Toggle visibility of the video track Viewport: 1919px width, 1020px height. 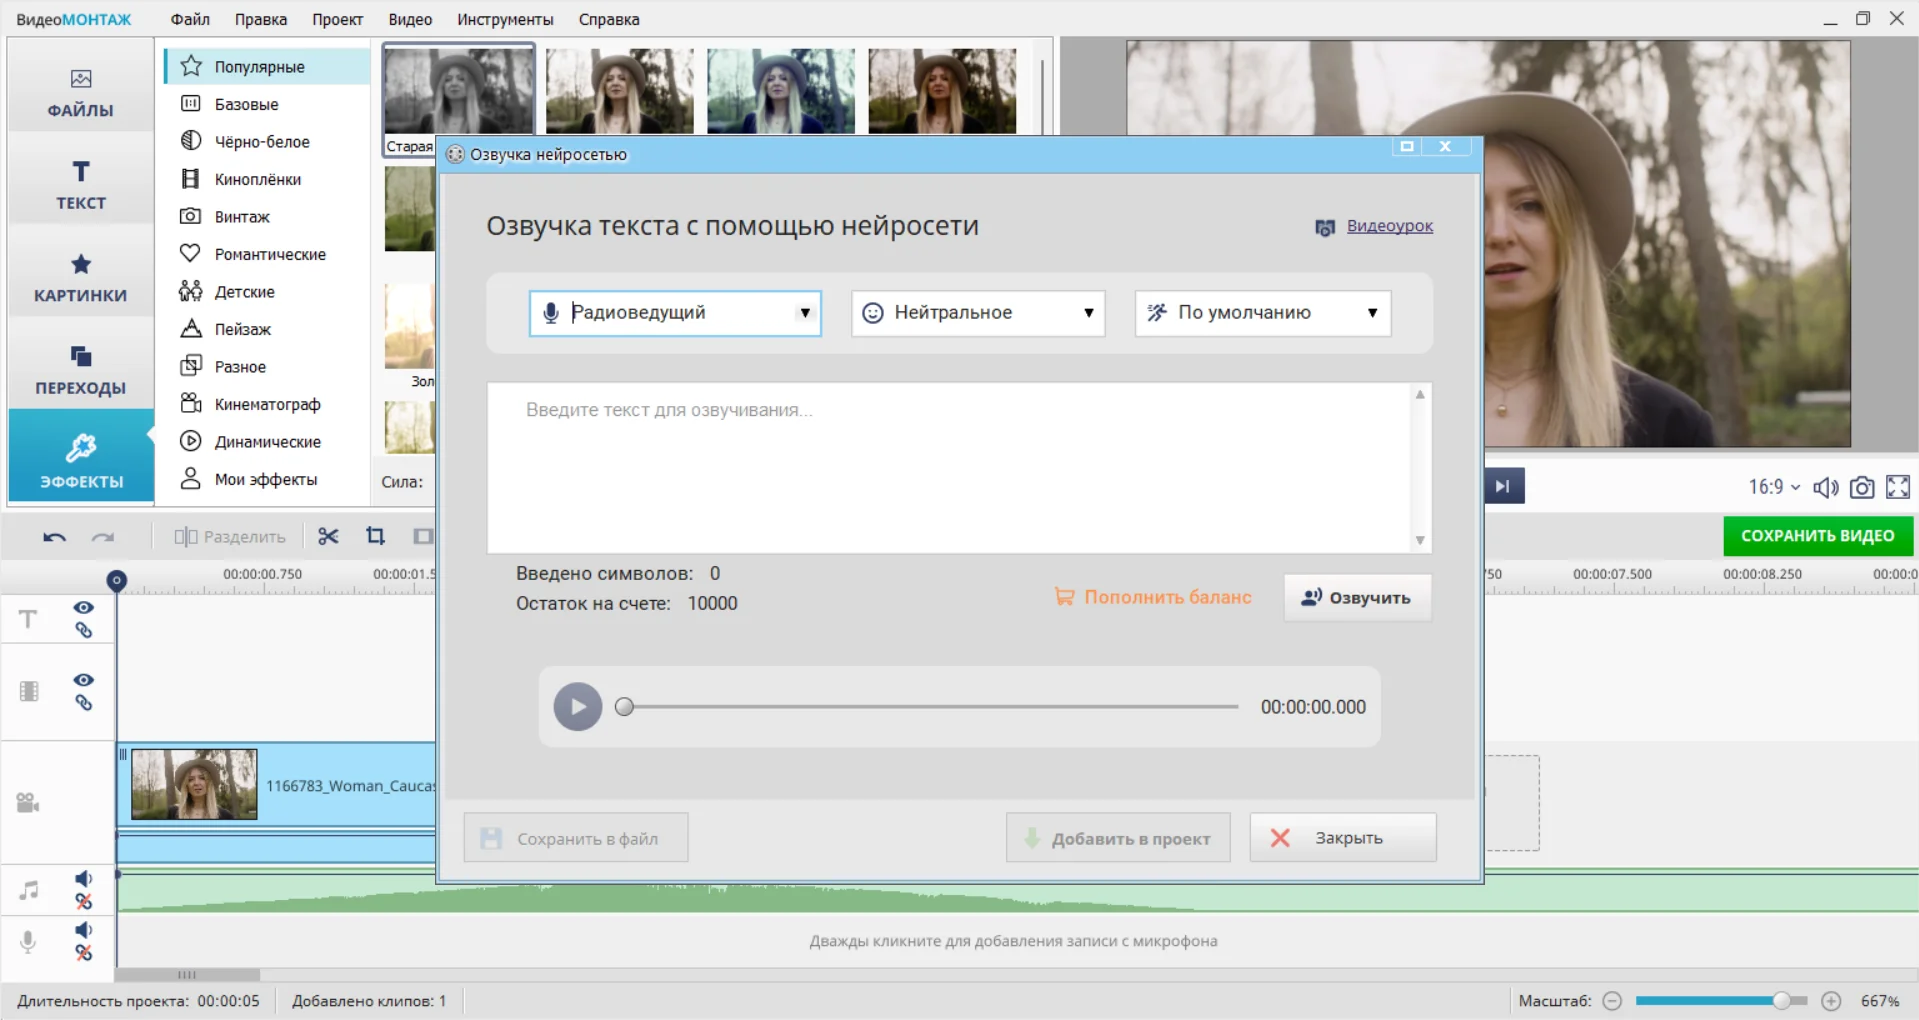(x=83, y=679)
